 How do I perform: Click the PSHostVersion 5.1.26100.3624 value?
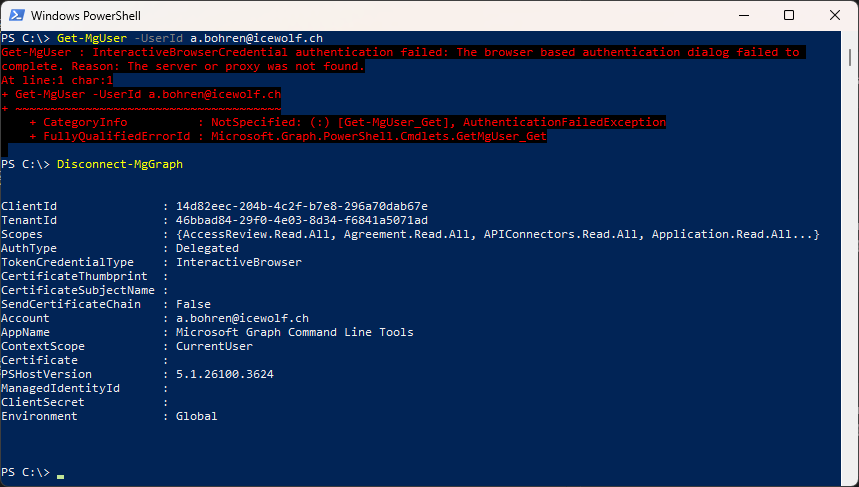(x=225, y=374)
